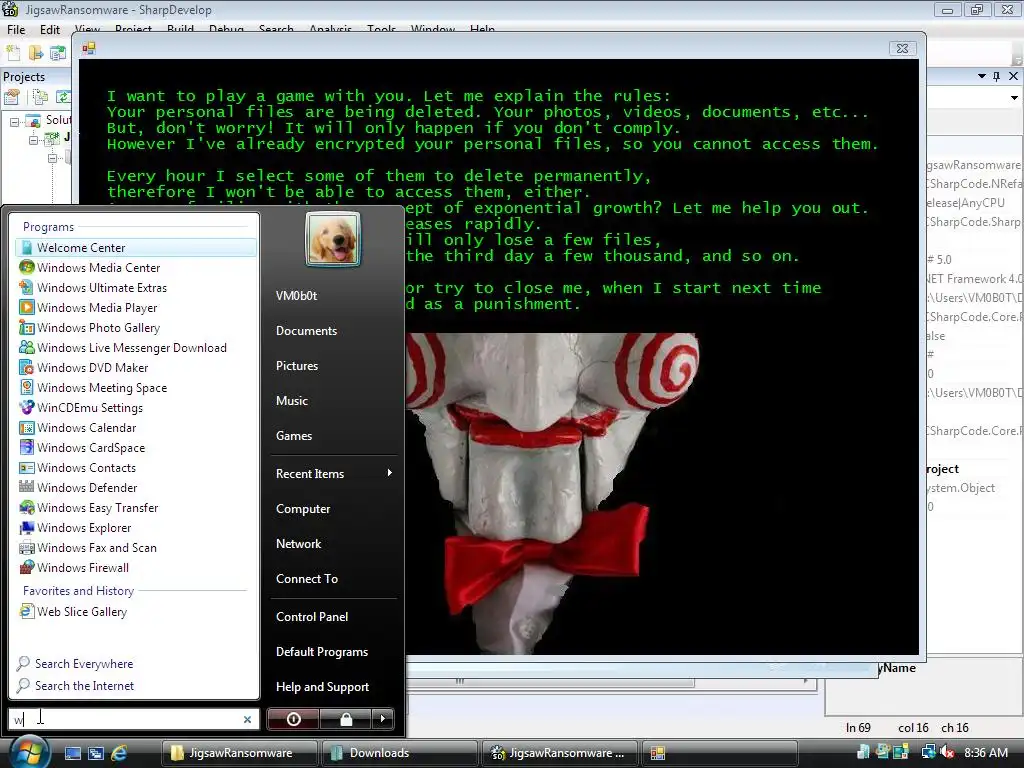Image resolution: width=1024 pixels, height=768 pixels.
Task: Open Pictures from Start menu
Action: coord(296,366)
